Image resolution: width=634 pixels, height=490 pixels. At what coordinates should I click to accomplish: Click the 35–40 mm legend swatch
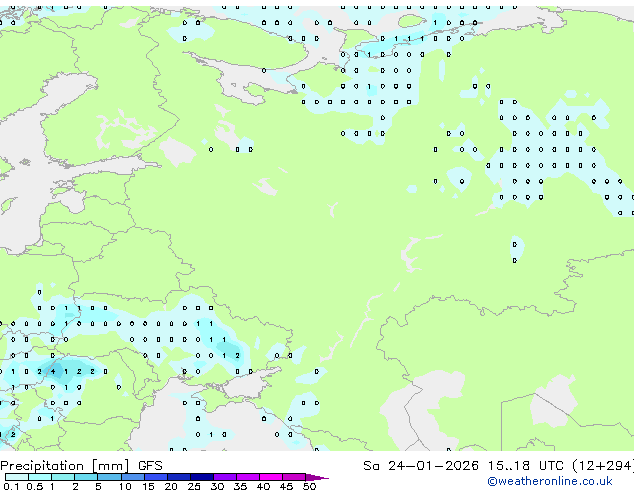(x=247, y=477)
